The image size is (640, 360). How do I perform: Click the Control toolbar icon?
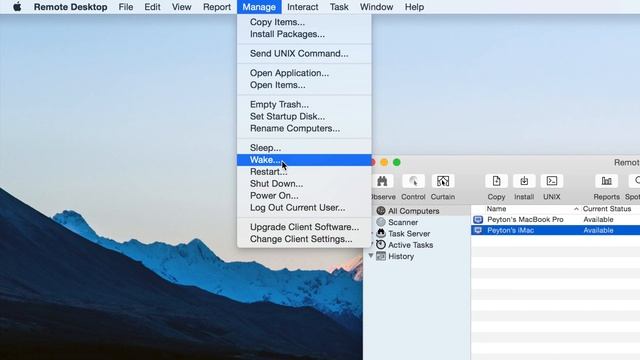click(413, 181)
